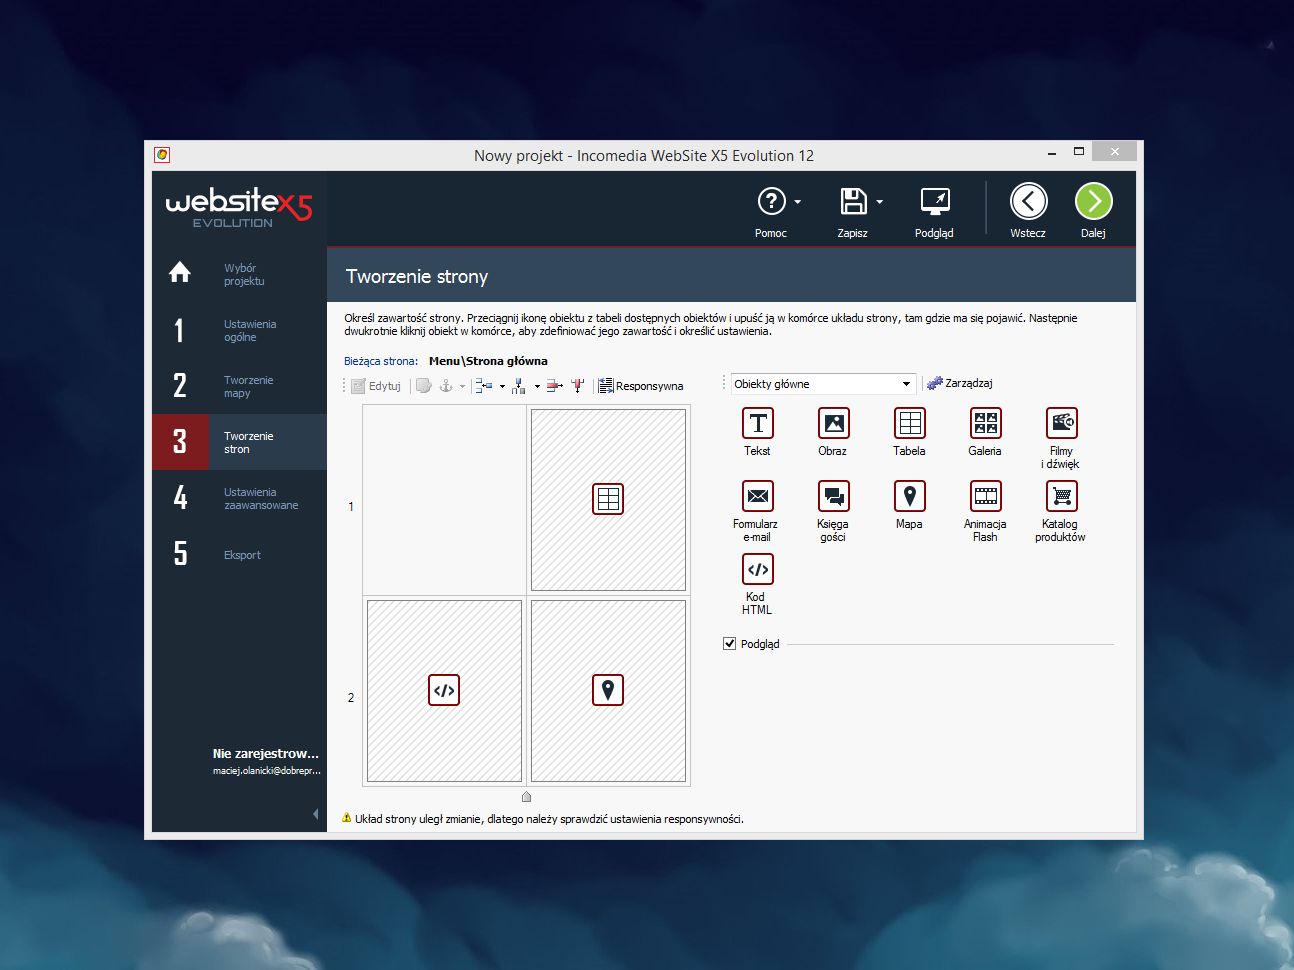Select the Tekst object icon
Viewport: 1294px width, 970px height.
tap(757, 424)
